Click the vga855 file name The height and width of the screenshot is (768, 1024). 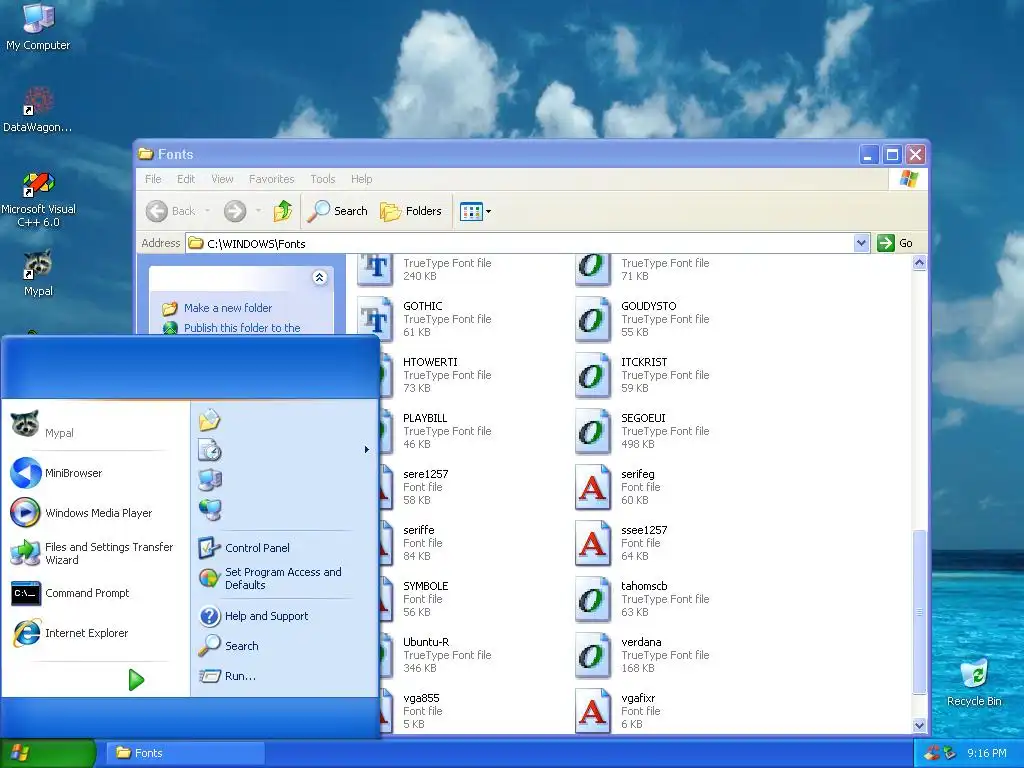421,698
